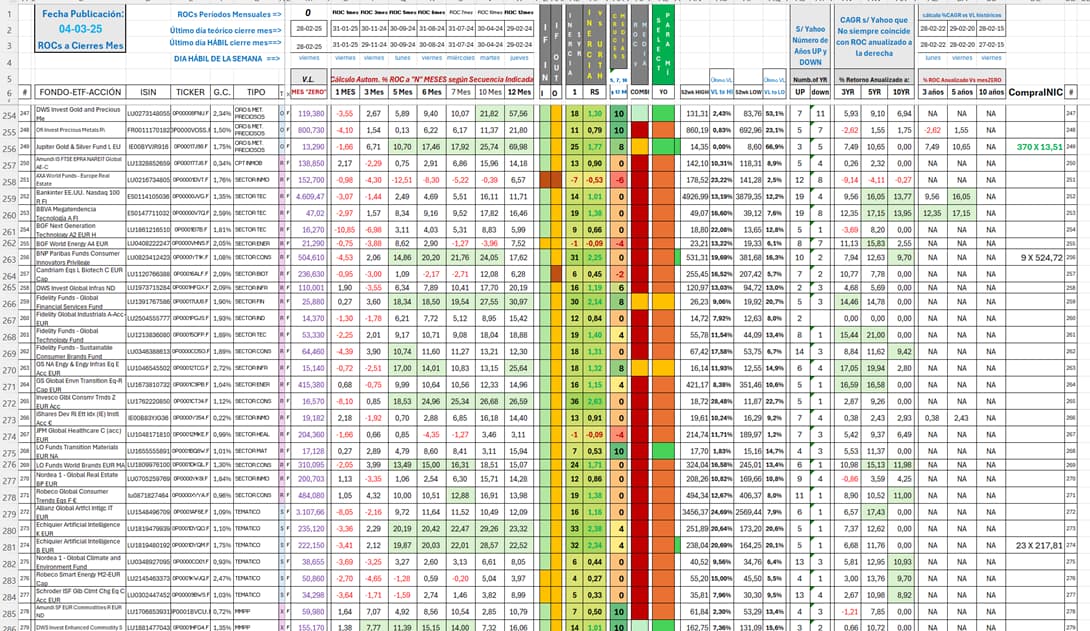This screenshot has height=631, width=1090.
Task: Select row header 254
Action: 8,115
